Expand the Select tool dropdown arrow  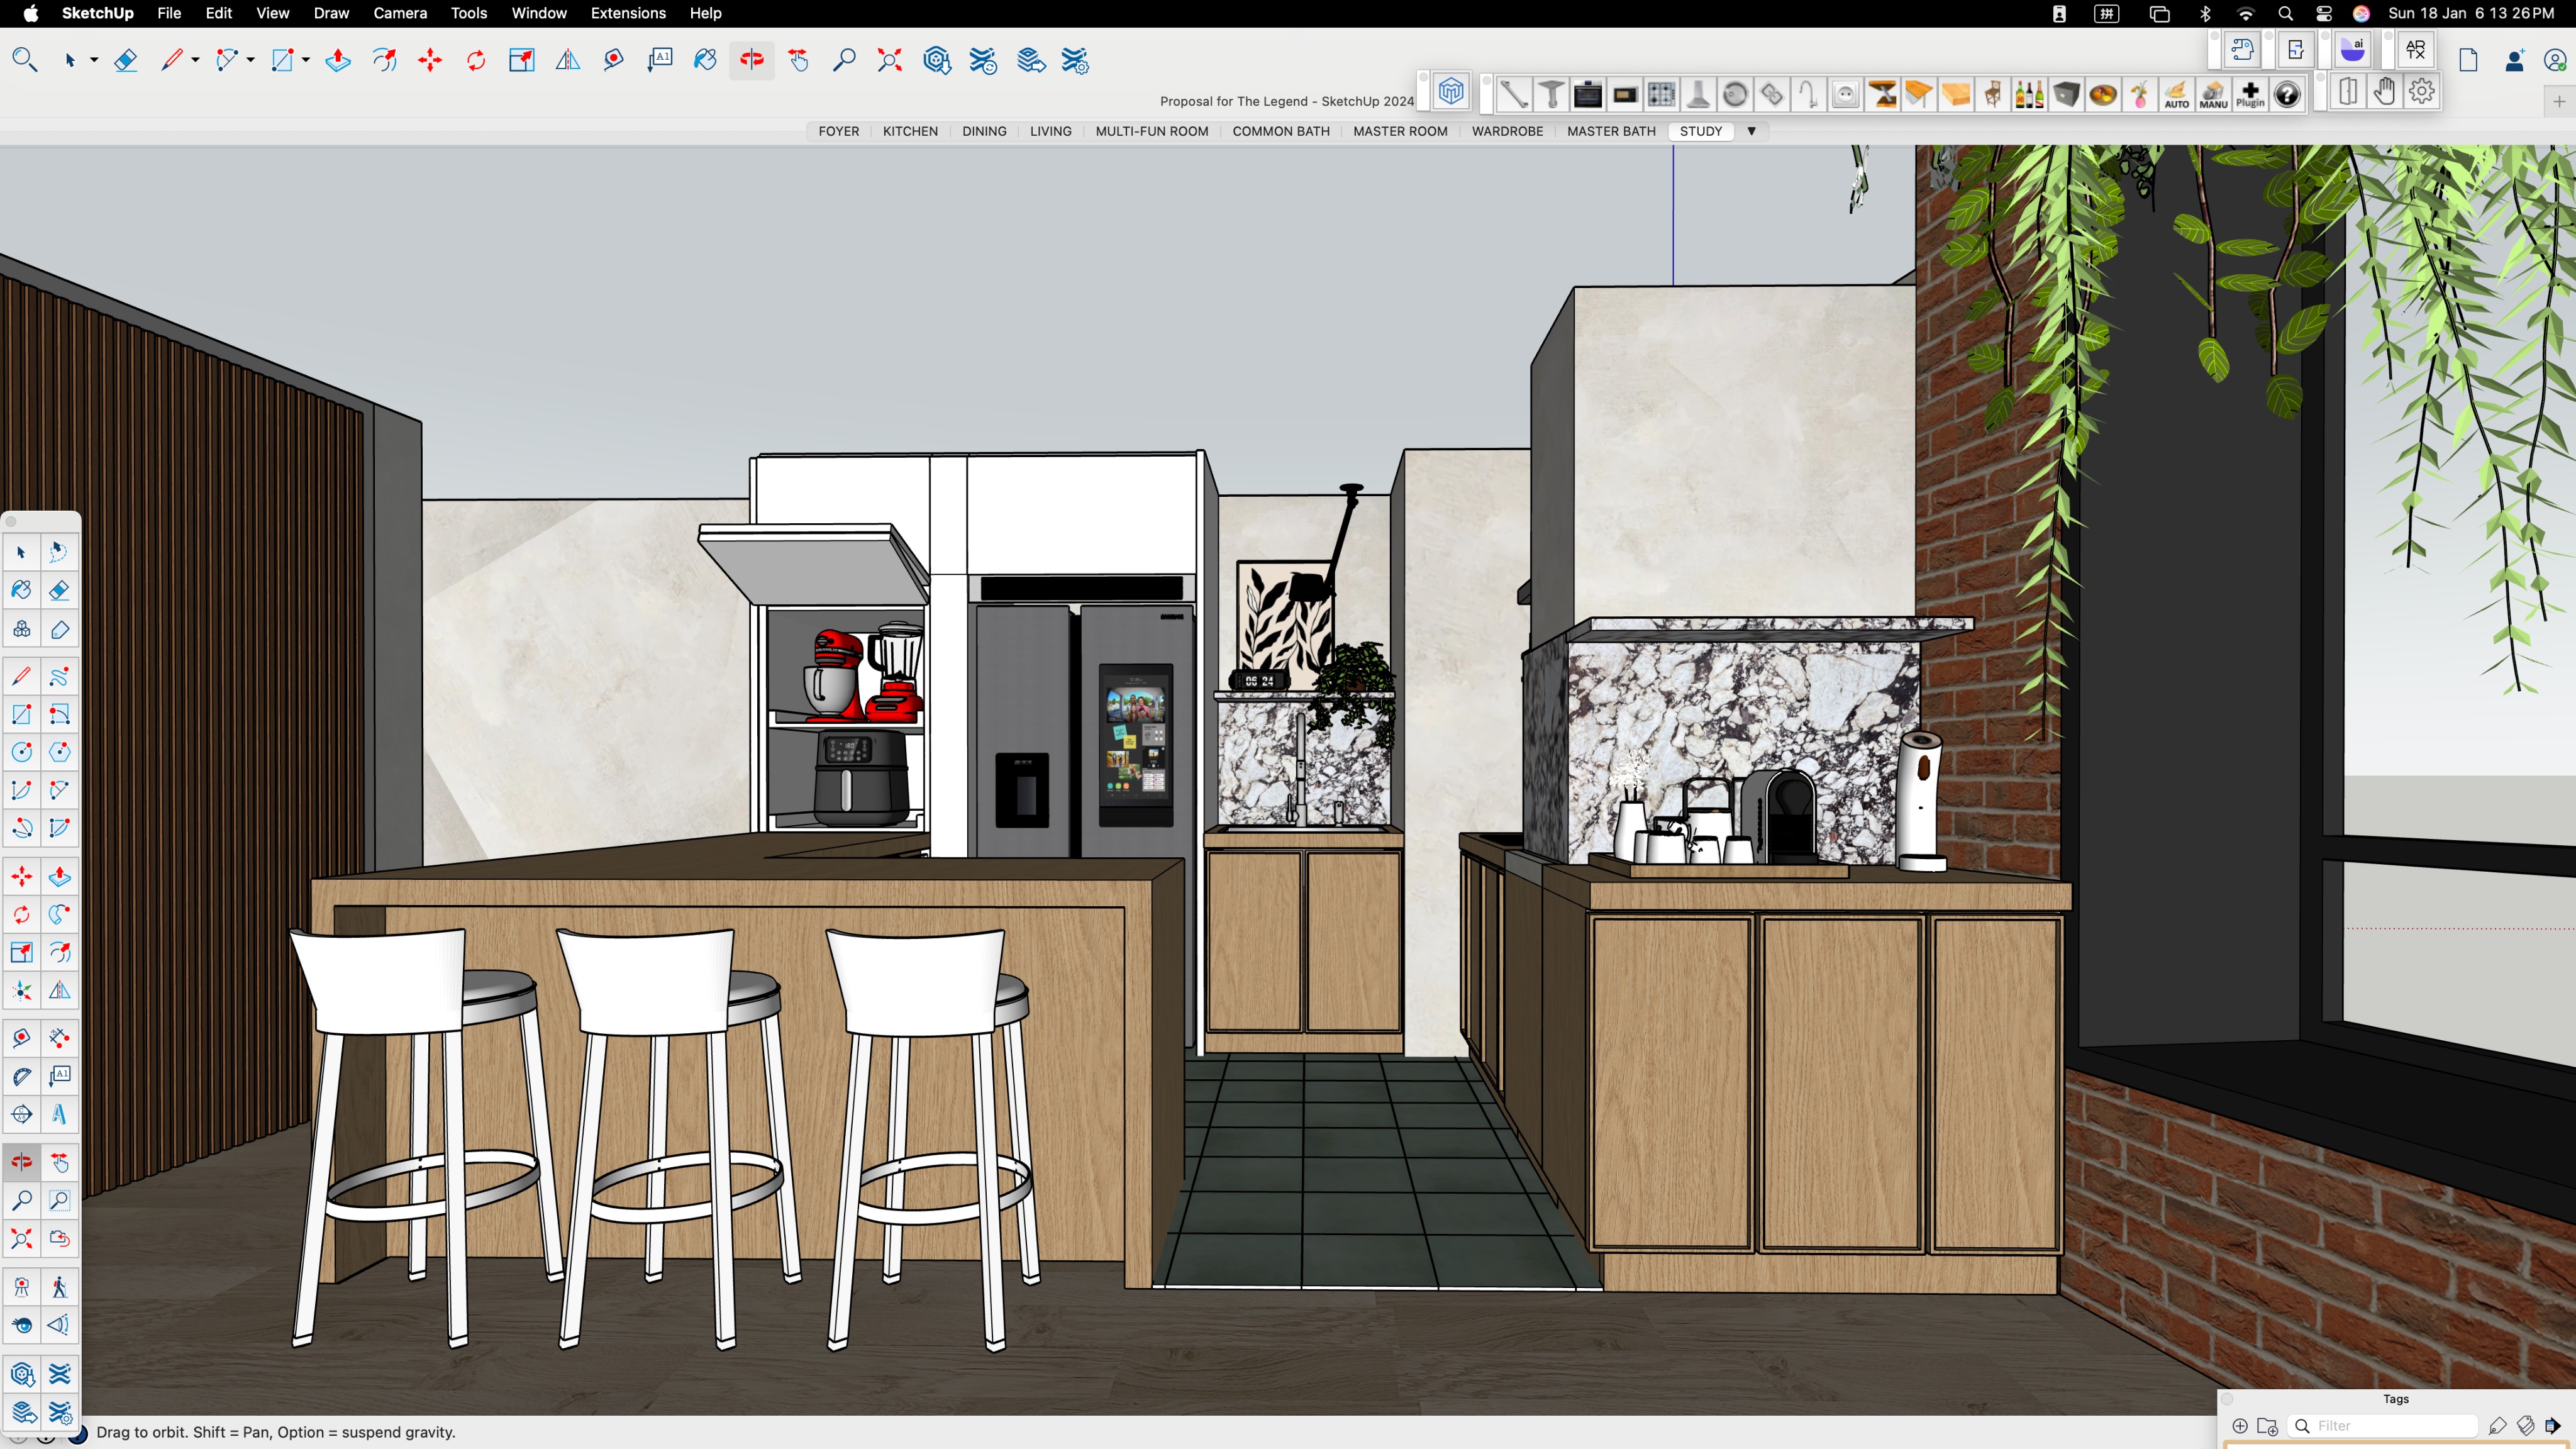(x=94, y=60)
